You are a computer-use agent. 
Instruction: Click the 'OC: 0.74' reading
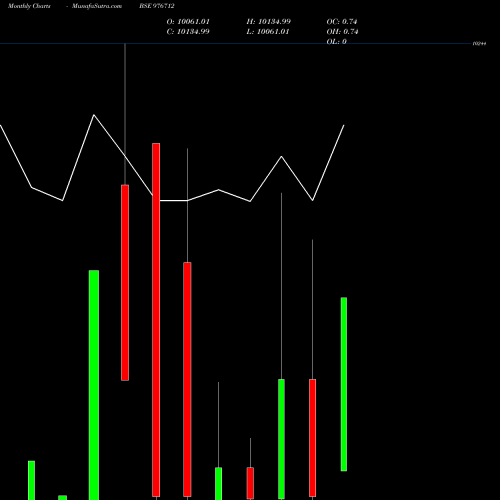342,22
